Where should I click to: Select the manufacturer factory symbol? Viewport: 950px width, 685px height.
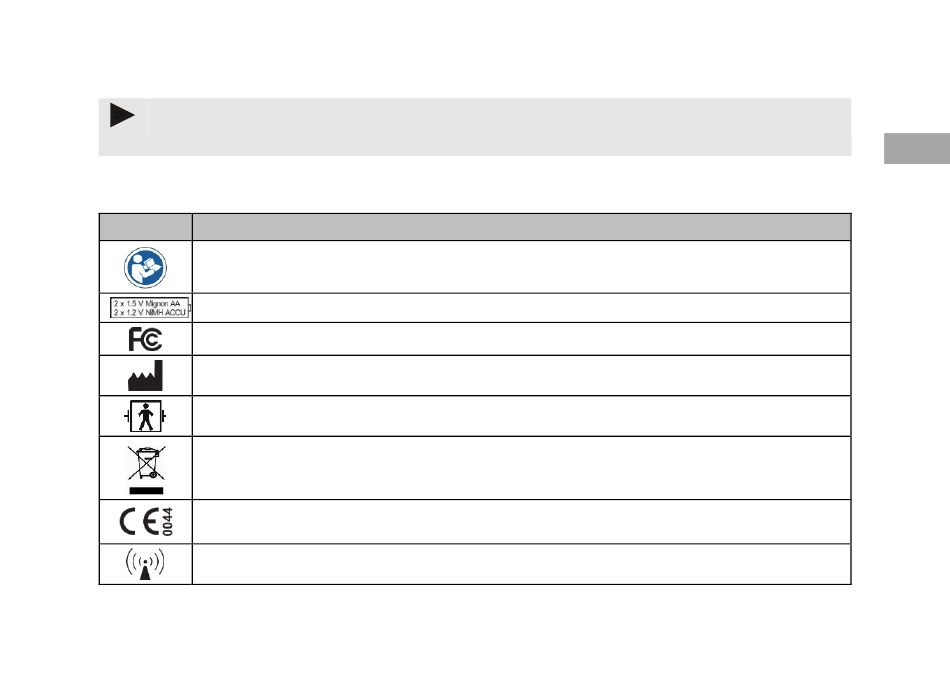coord(145,376)
